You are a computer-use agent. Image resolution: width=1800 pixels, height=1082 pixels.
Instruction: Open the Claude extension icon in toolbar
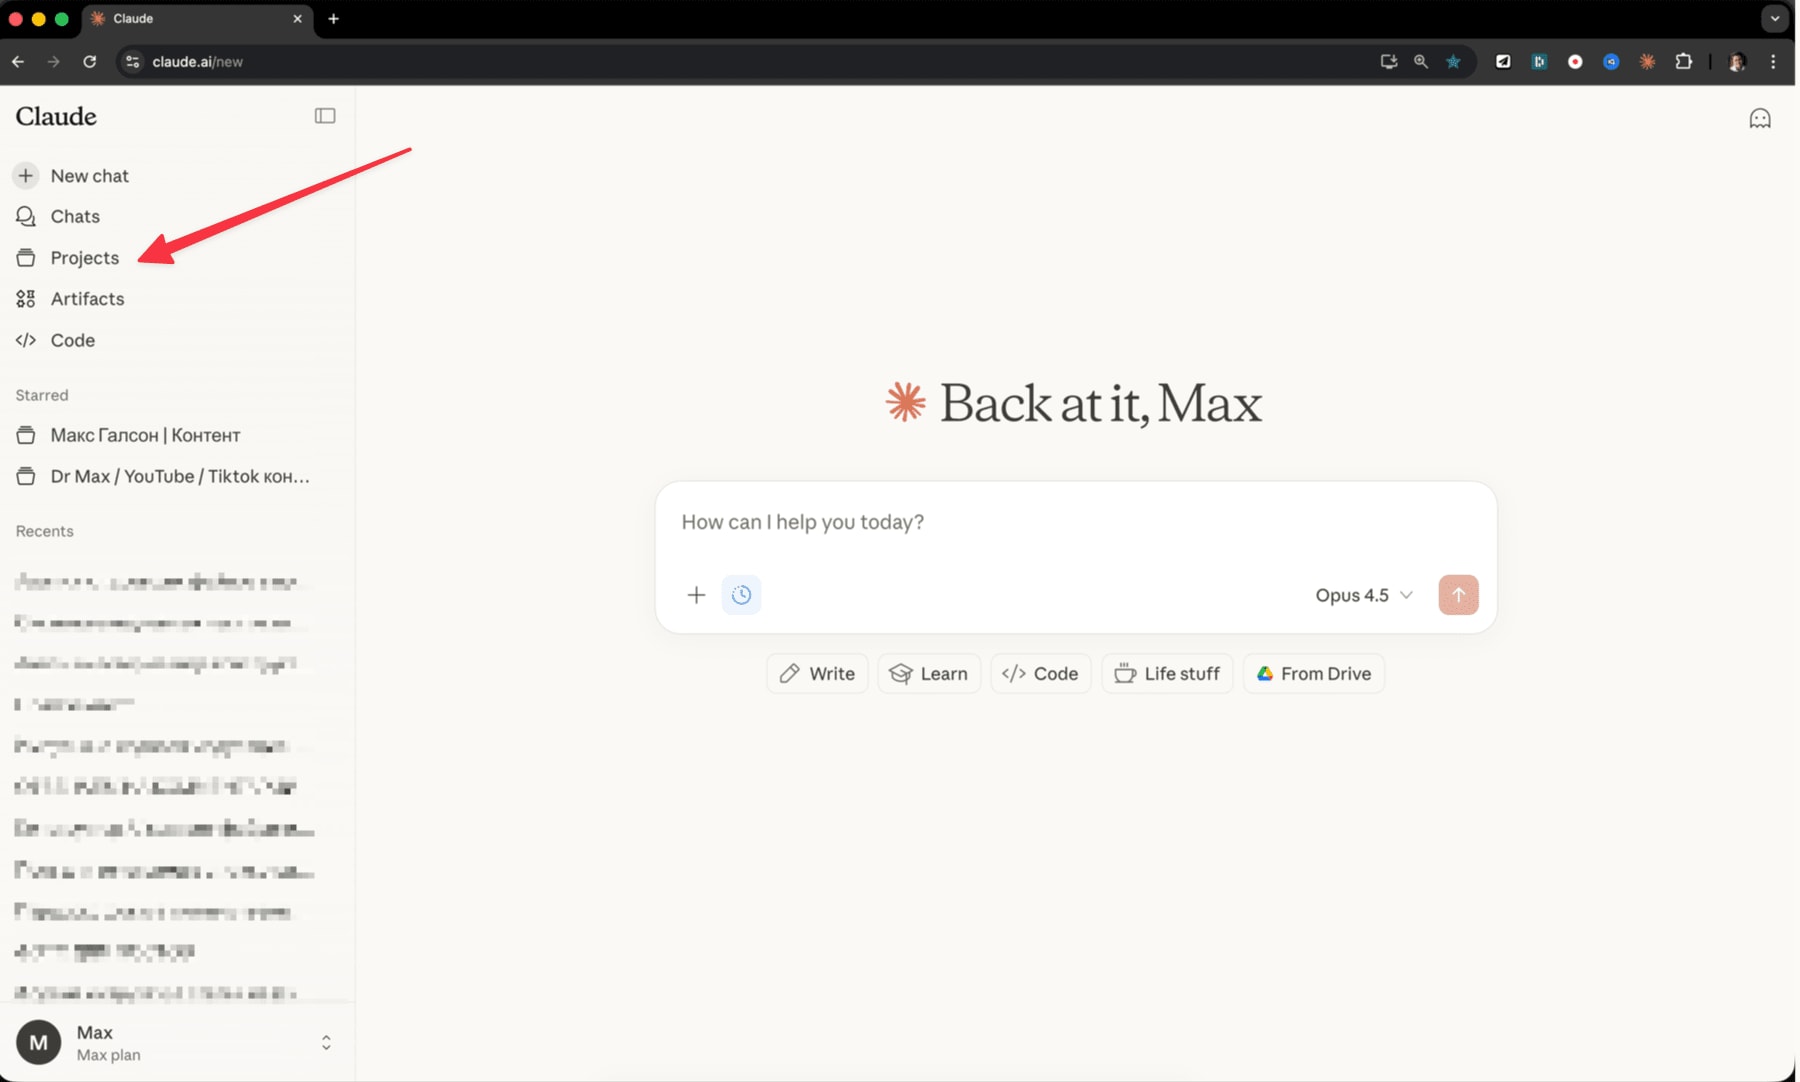tap(1647, 62)
